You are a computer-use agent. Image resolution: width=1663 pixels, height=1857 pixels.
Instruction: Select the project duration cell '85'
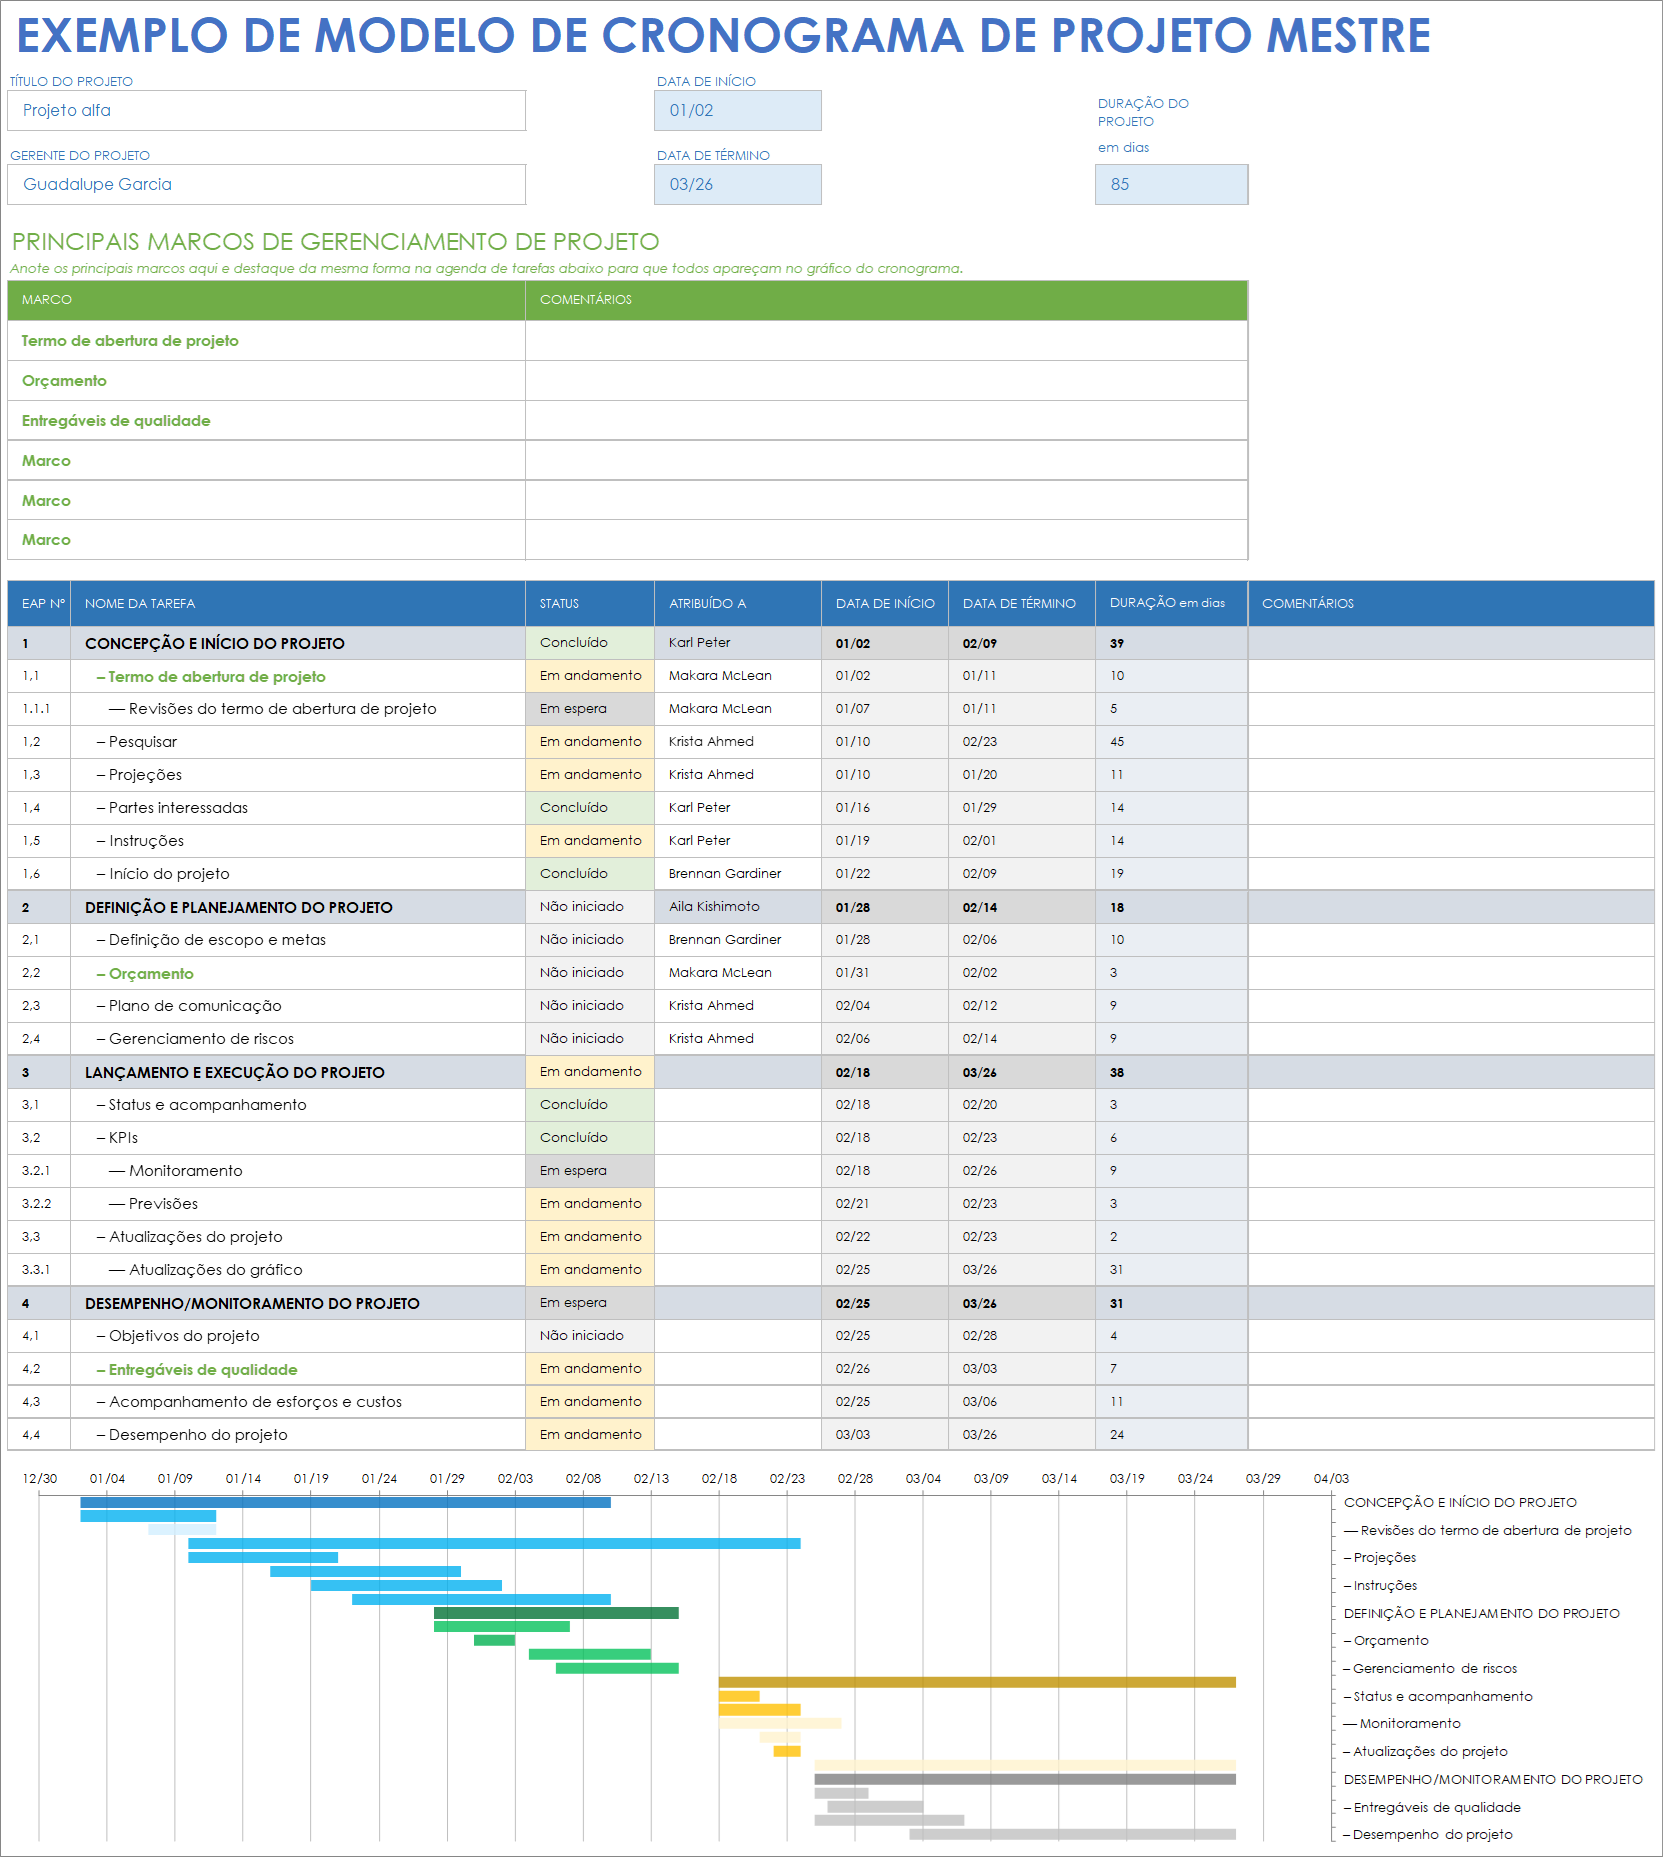(x=1171, y=185)
